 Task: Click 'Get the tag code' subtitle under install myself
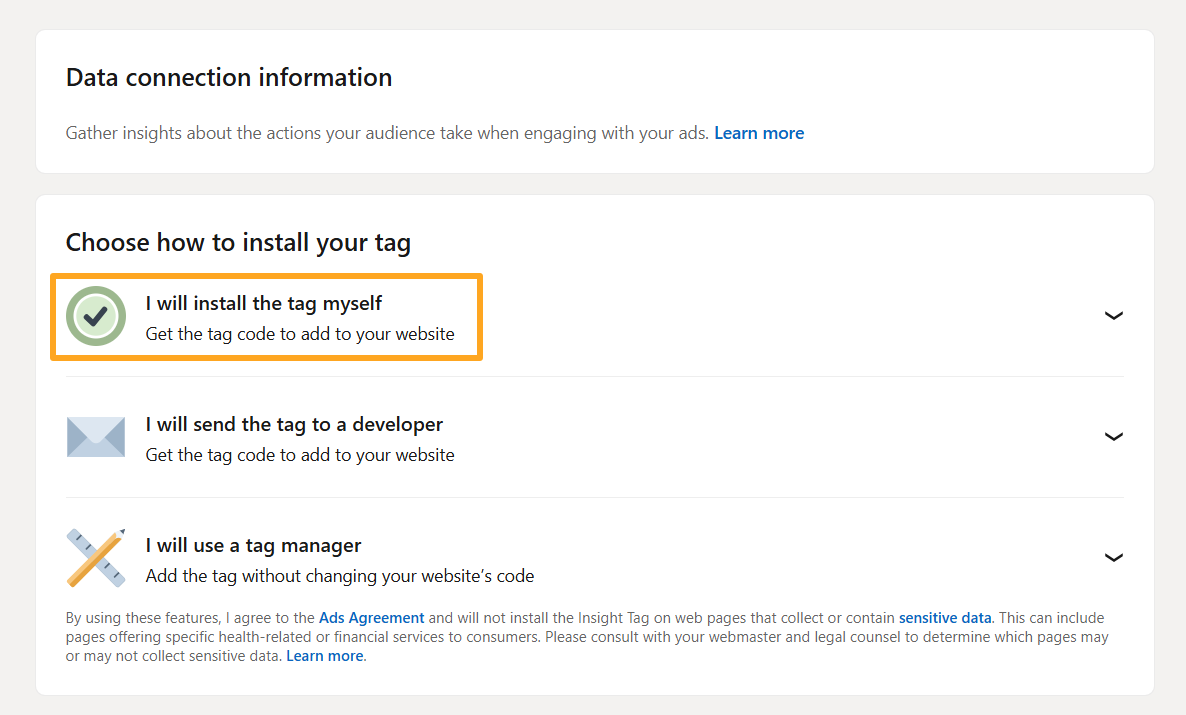(300, 334)
